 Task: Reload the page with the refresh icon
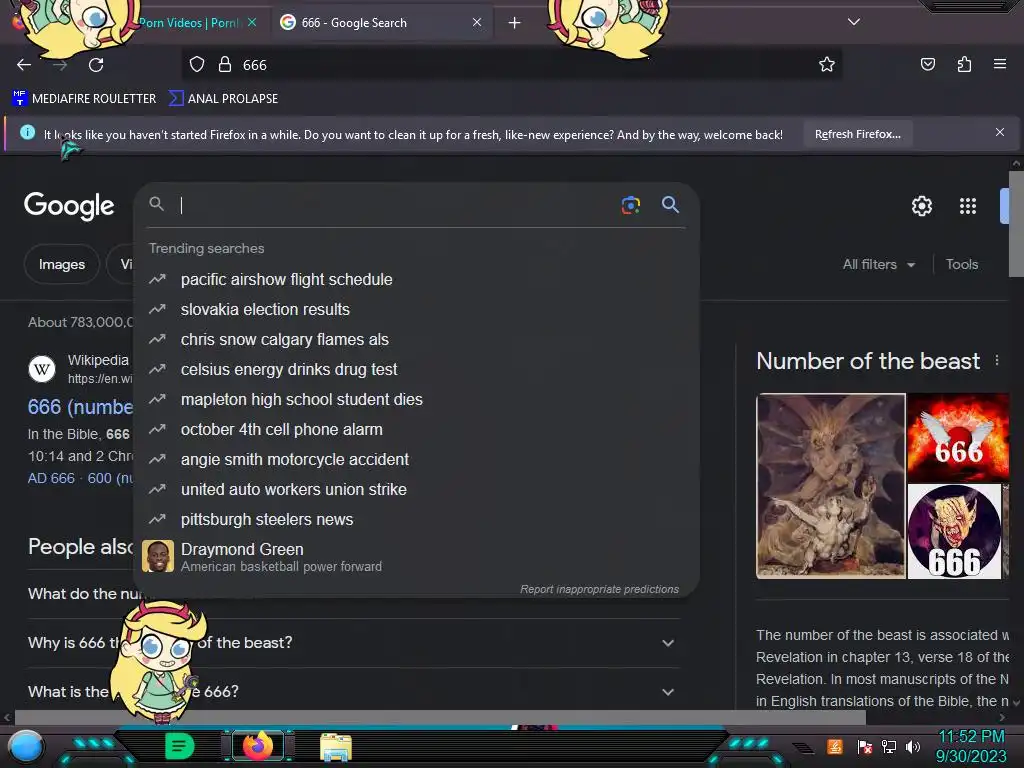pos(96,65)
